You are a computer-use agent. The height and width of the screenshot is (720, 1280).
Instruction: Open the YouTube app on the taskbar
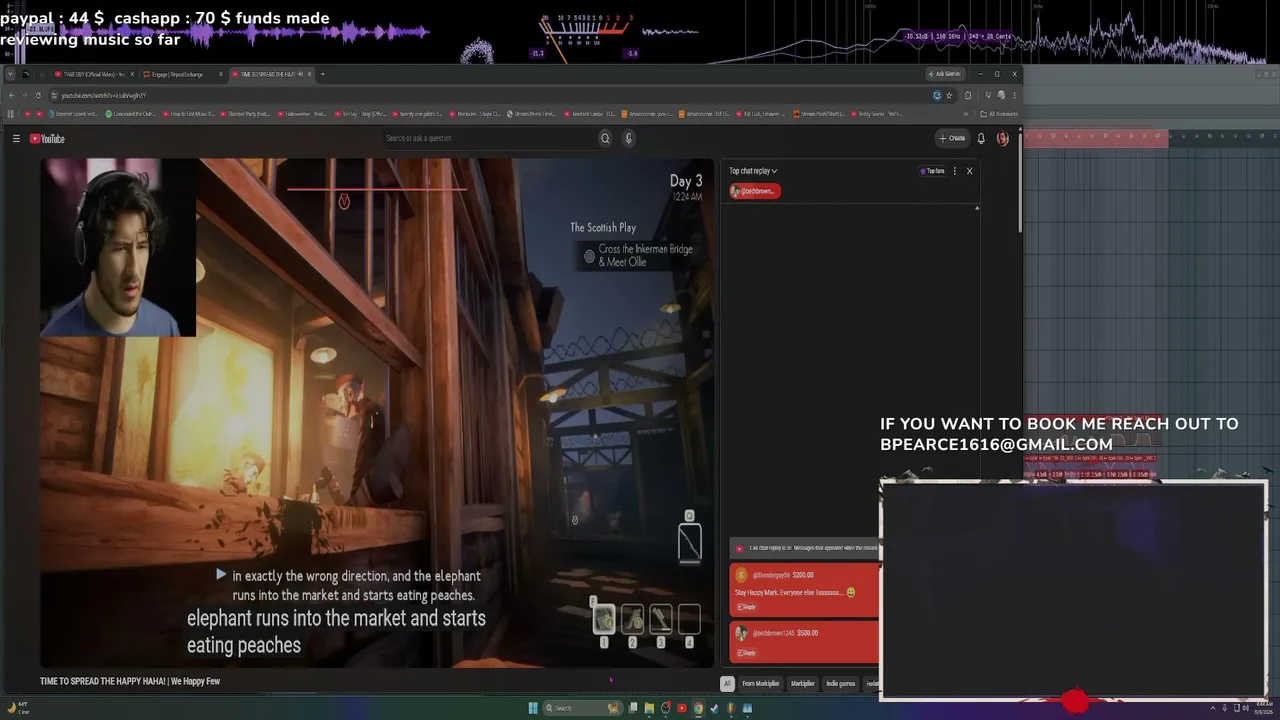[x=682, y=708]
